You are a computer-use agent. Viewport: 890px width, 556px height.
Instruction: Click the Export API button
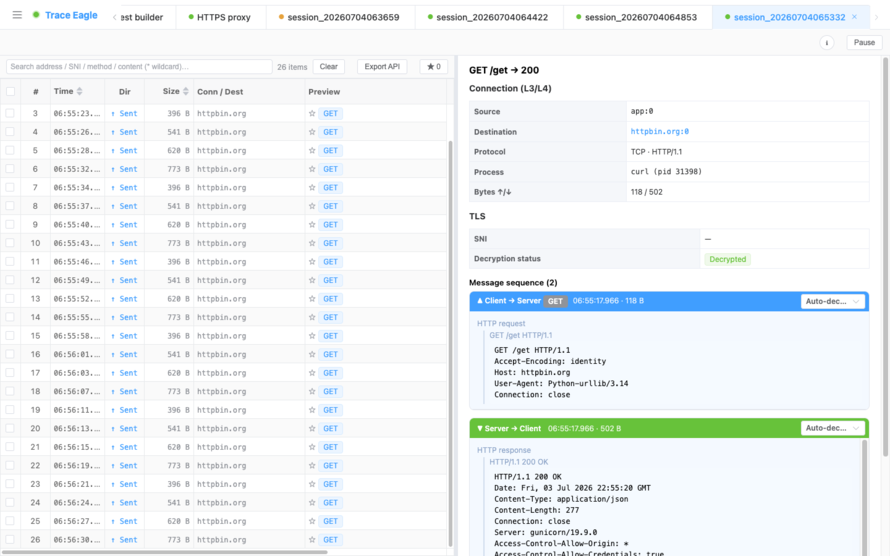[382, 67]
